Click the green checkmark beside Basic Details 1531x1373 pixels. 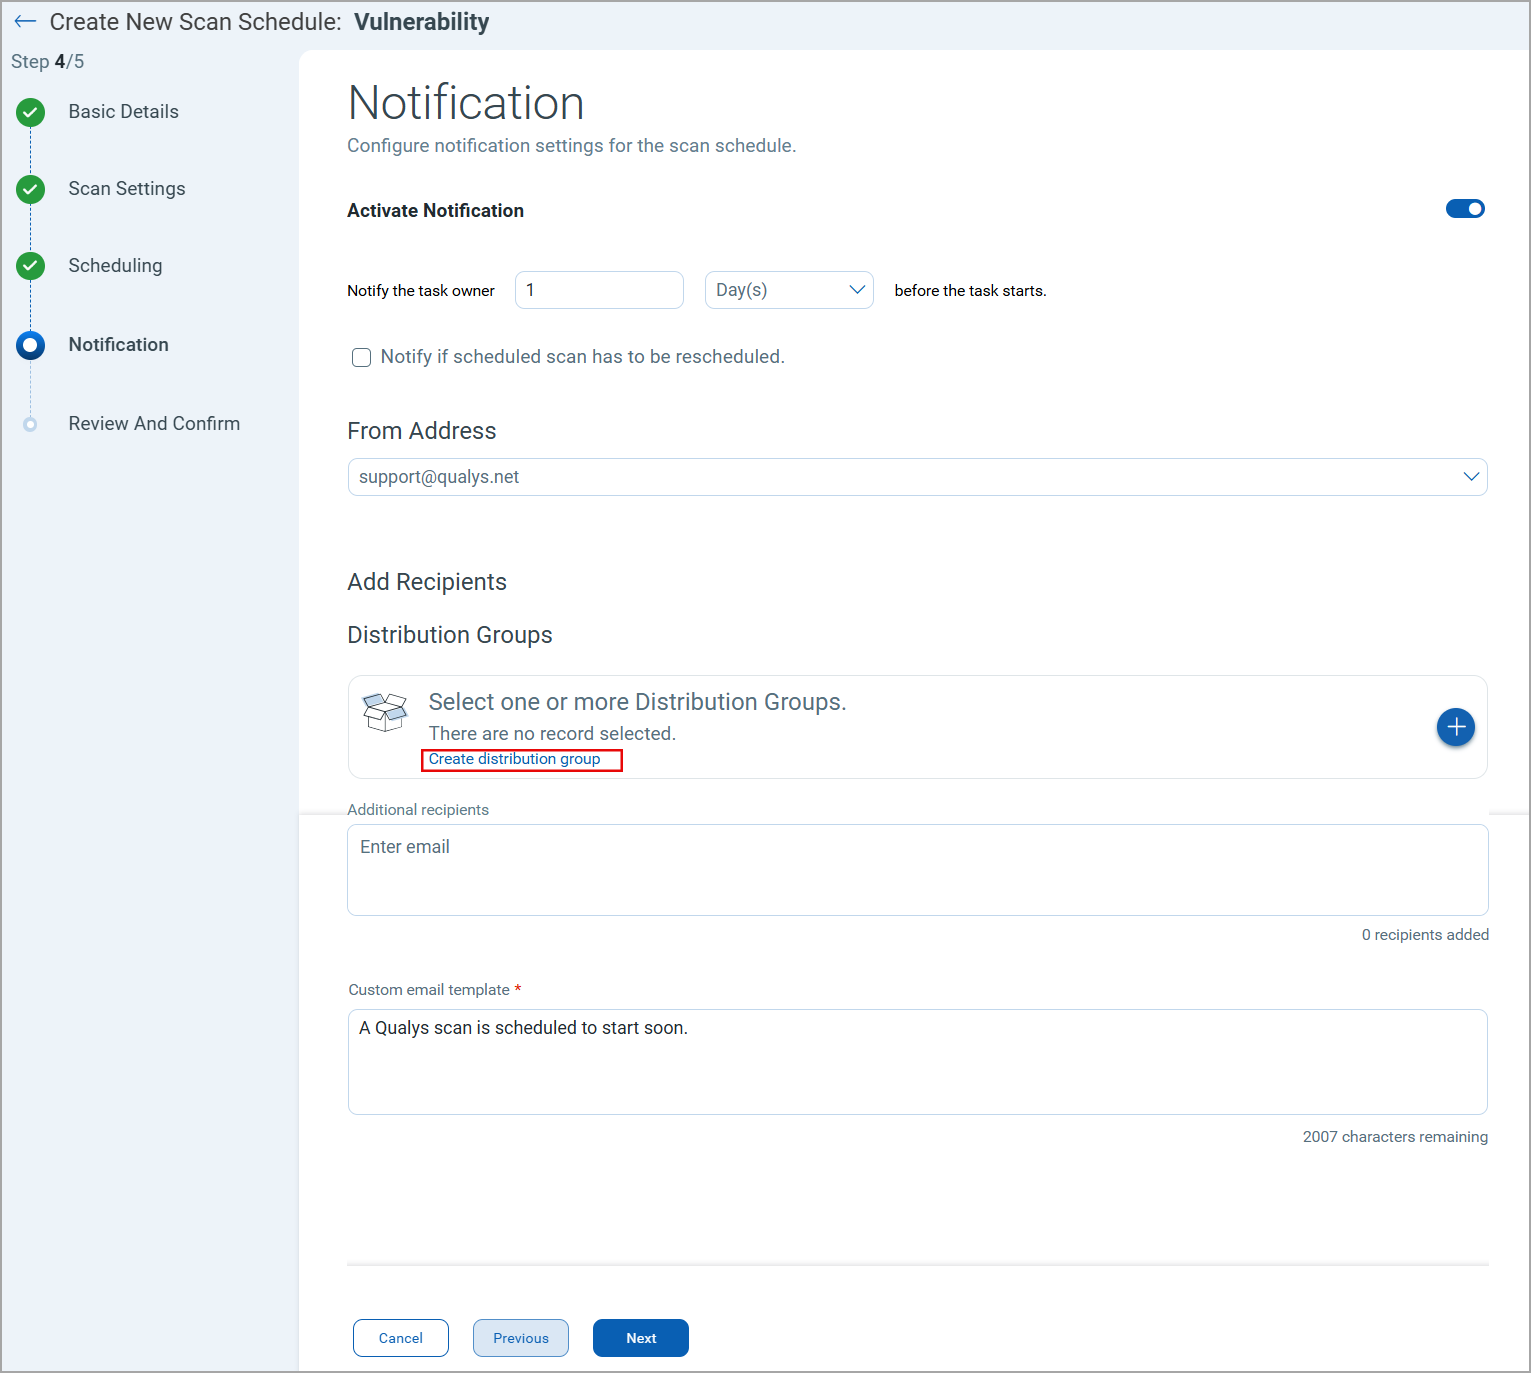[30, 112]
